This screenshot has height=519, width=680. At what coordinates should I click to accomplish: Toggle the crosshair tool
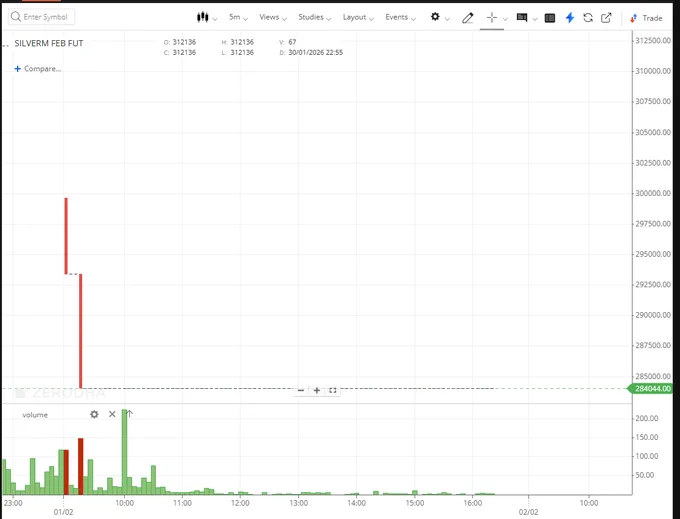[492, 17]
